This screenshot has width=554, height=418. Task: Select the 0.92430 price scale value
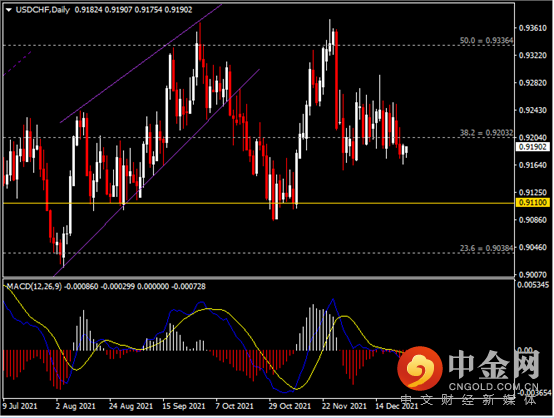coord(533,110)
